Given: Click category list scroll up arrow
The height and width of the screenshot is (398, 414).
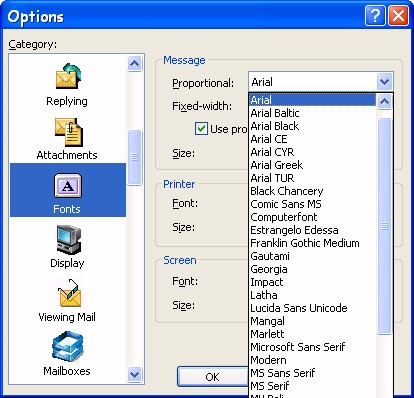Looking at the screenshot, I should [134, 63].
